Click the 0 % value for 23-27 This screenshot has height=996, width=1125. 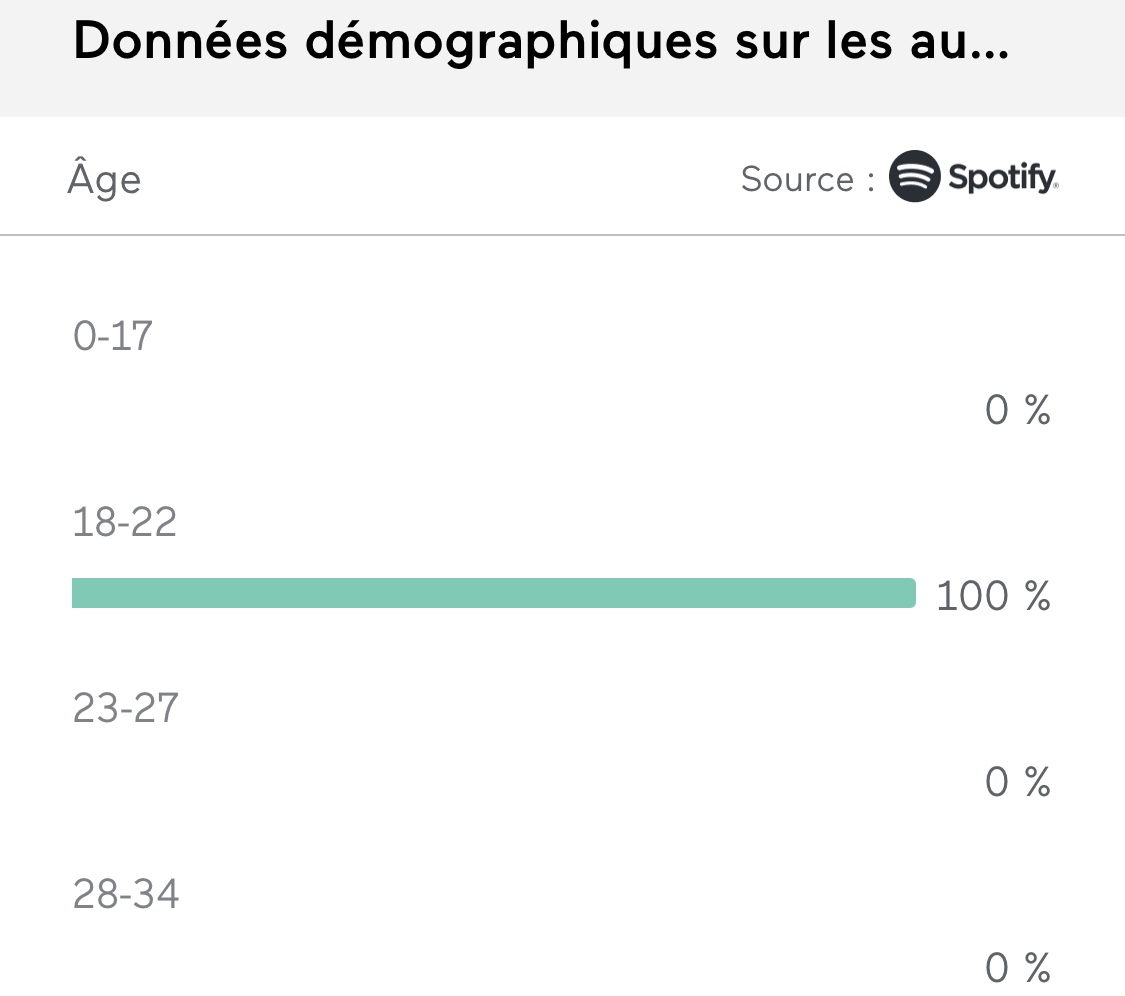tap(1017, 782)
